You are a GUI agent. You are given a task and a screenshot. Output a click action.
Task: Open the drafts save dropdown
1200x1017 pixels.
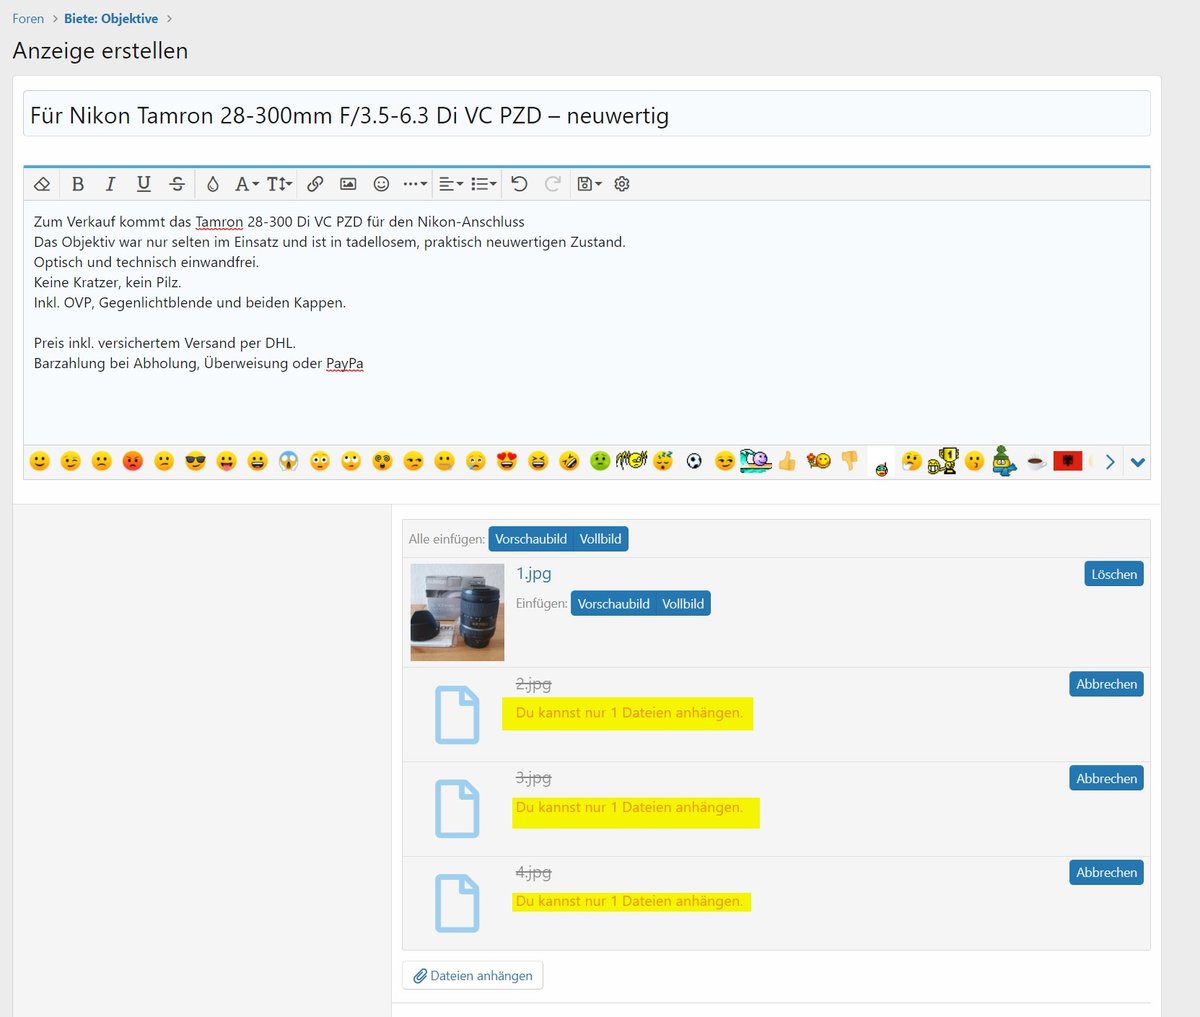(x=589, y=184)
